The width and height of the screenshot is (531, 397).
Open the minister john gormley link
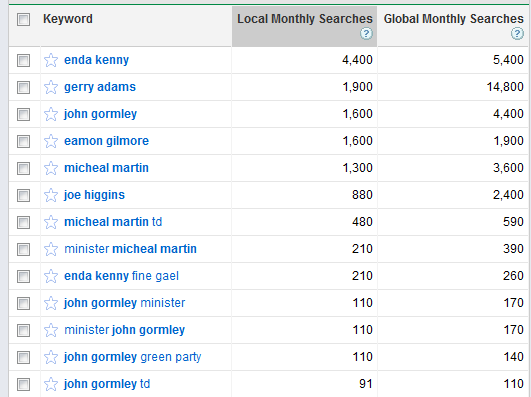tap(125, 330)
